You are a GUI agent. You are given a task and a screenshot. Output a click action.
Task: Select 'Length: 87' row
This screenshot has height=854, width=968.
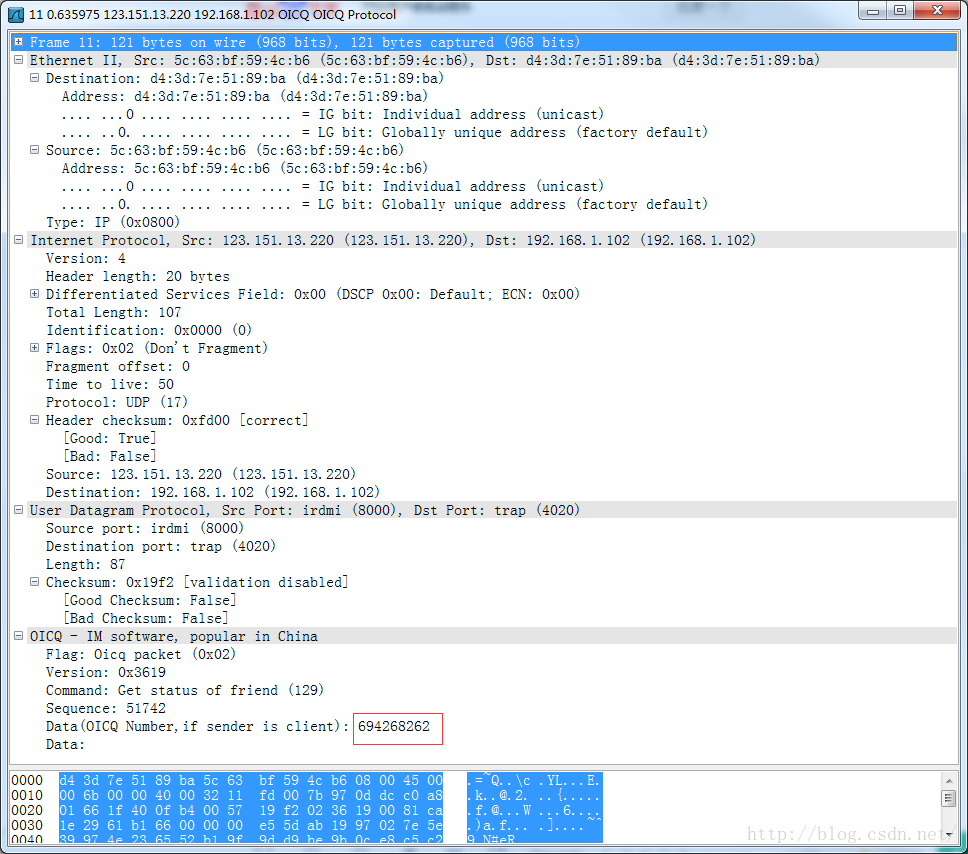coord(85,564)
